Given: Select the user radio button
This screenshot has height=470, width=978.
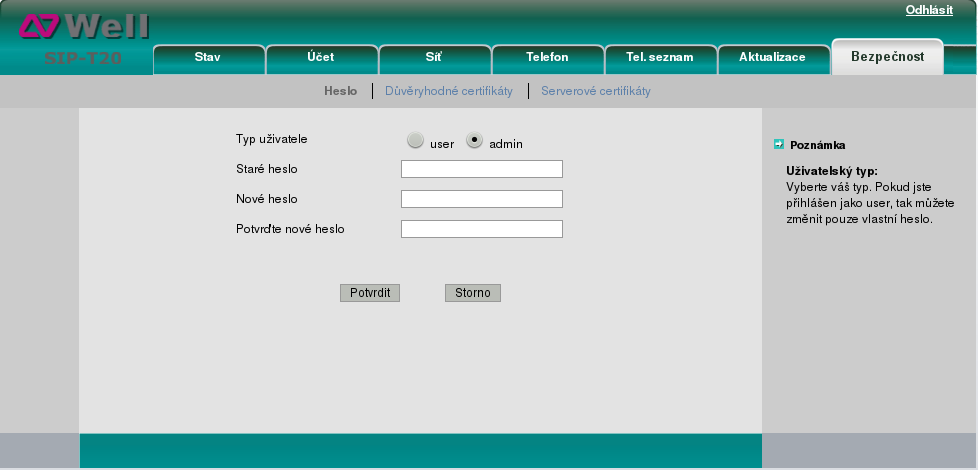Looking at the screenshot, I should (x=415, y=141).
